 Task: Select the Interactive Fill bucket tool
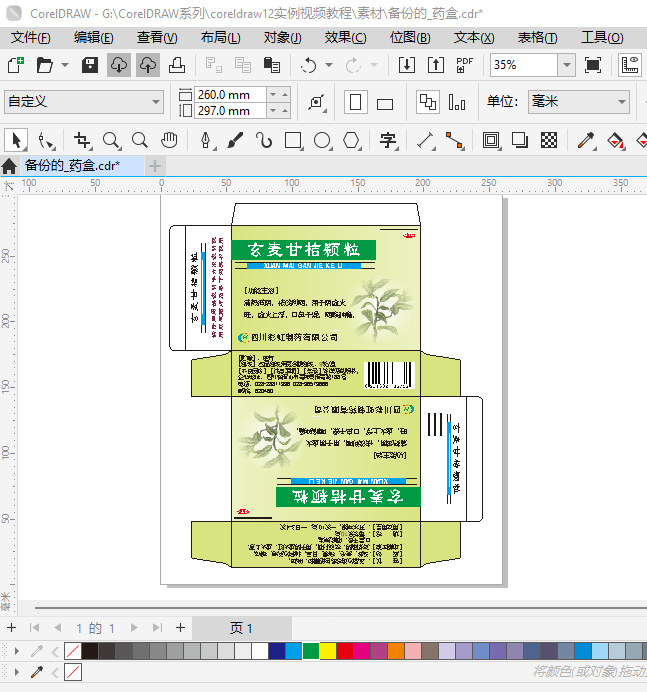(x=615, y=141)
